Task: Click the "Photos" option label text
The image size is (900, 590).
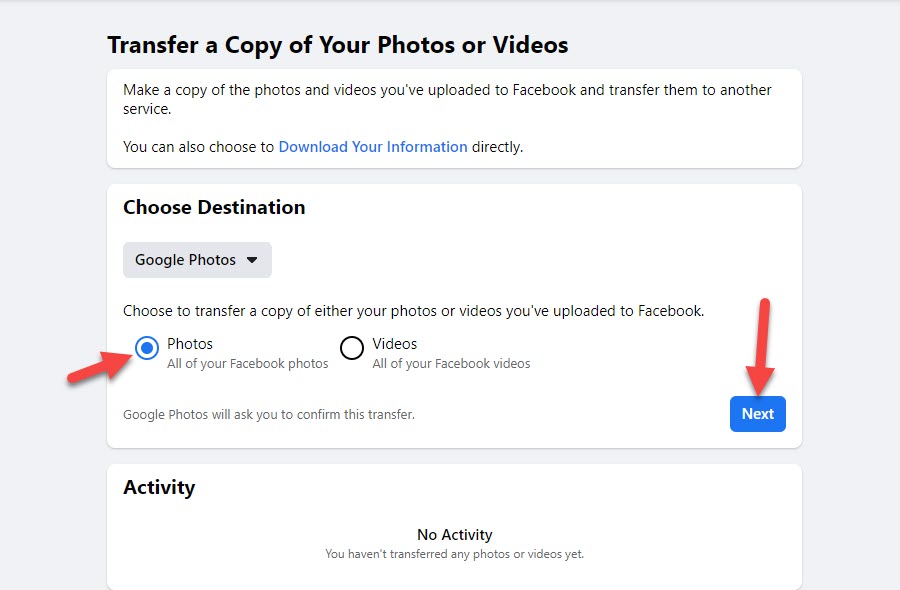Action: [190, 344]
